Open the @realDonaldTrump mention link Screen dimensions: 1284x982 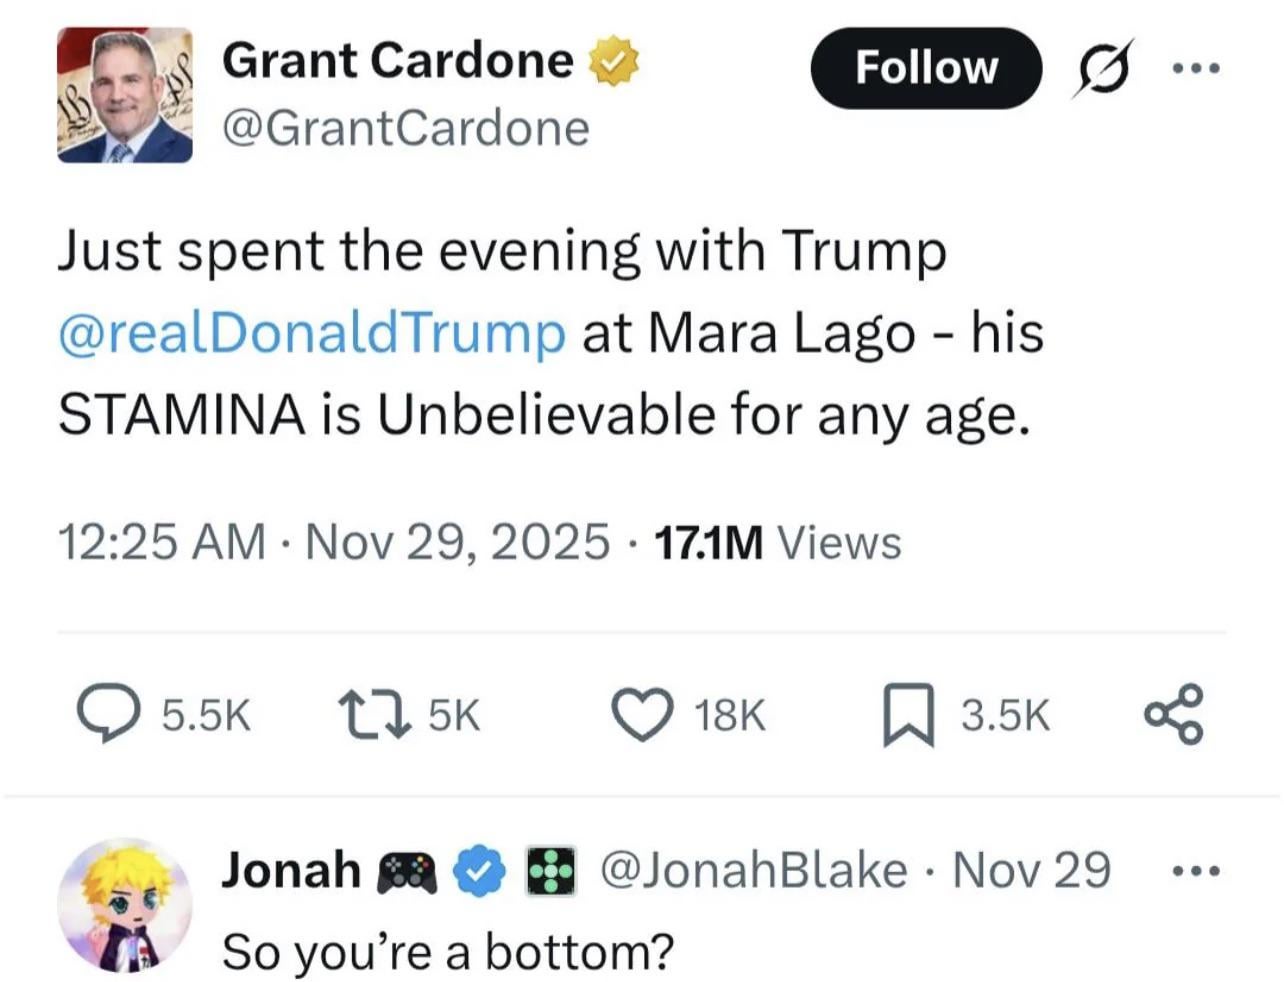[x=312, y=333]
